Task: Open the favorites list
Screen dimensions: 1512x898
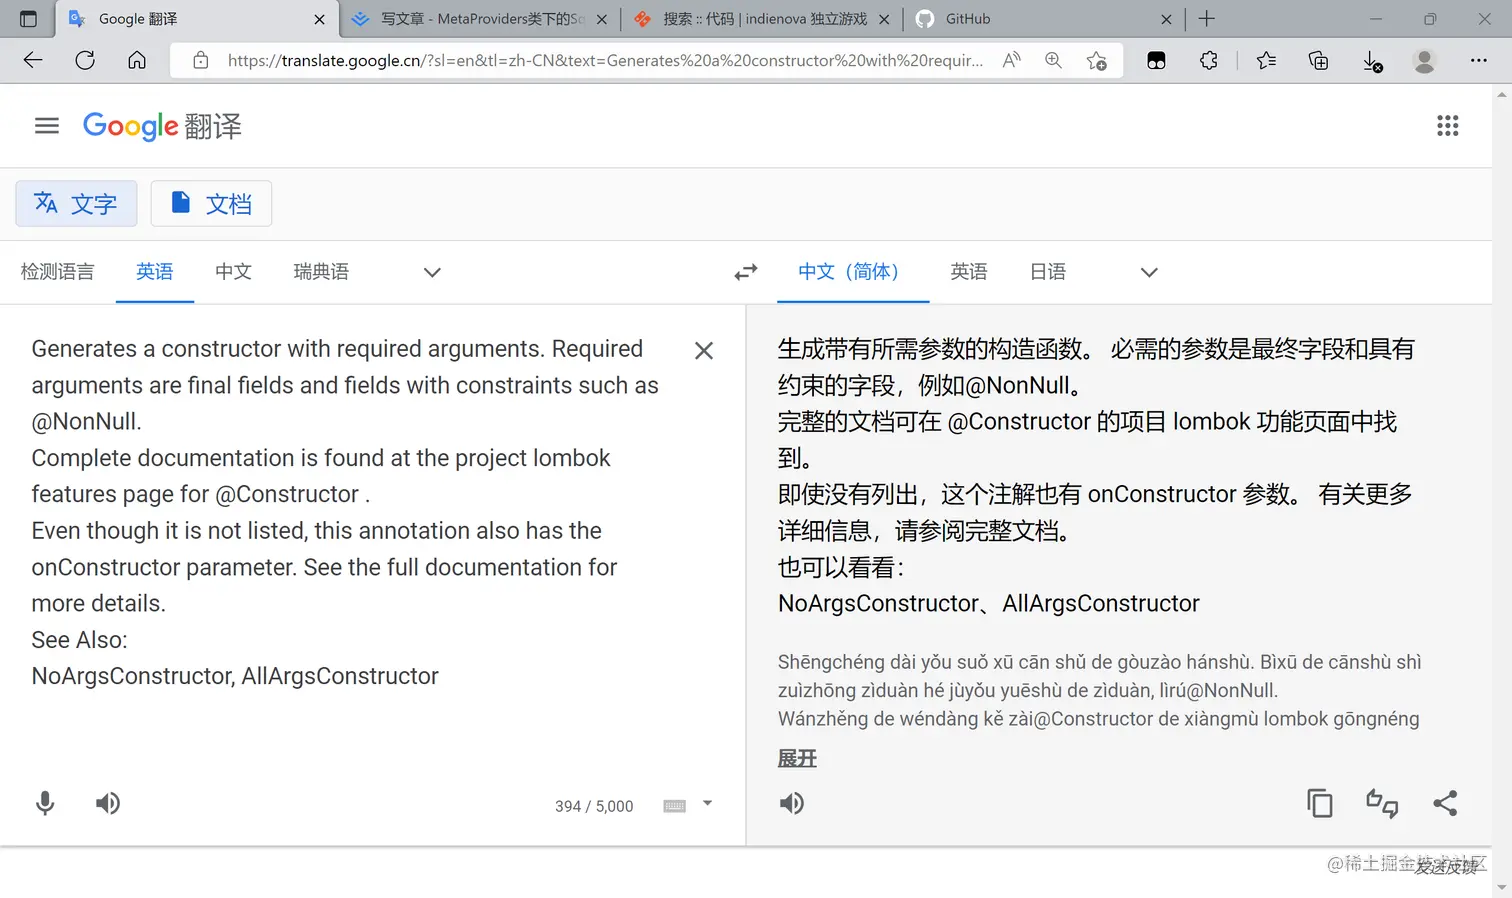Action: [x=1266, y=60]
